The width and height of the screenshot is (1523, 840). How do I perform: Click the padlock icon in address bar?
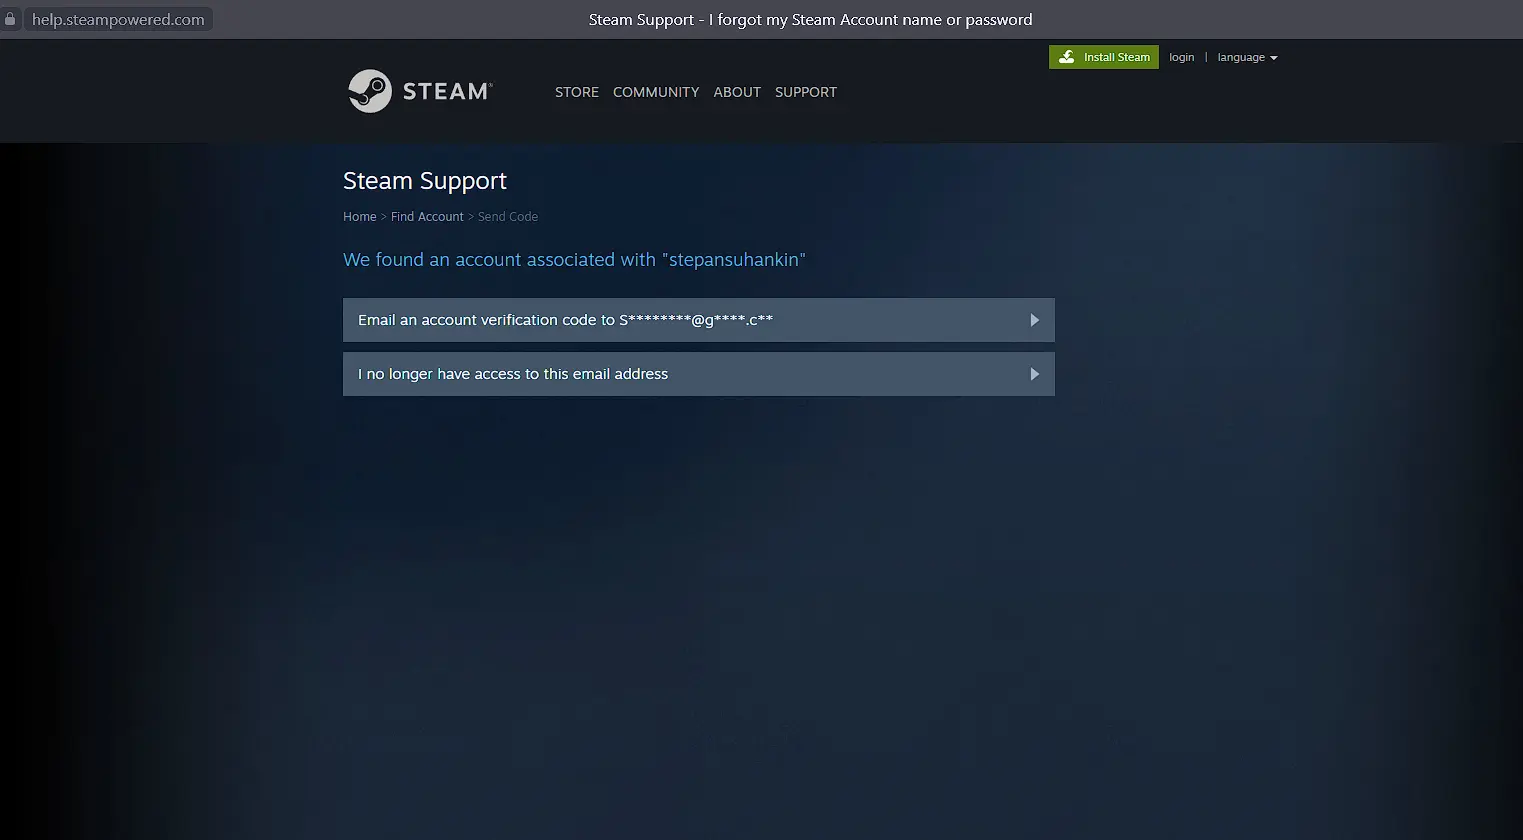tap(10, 19)
